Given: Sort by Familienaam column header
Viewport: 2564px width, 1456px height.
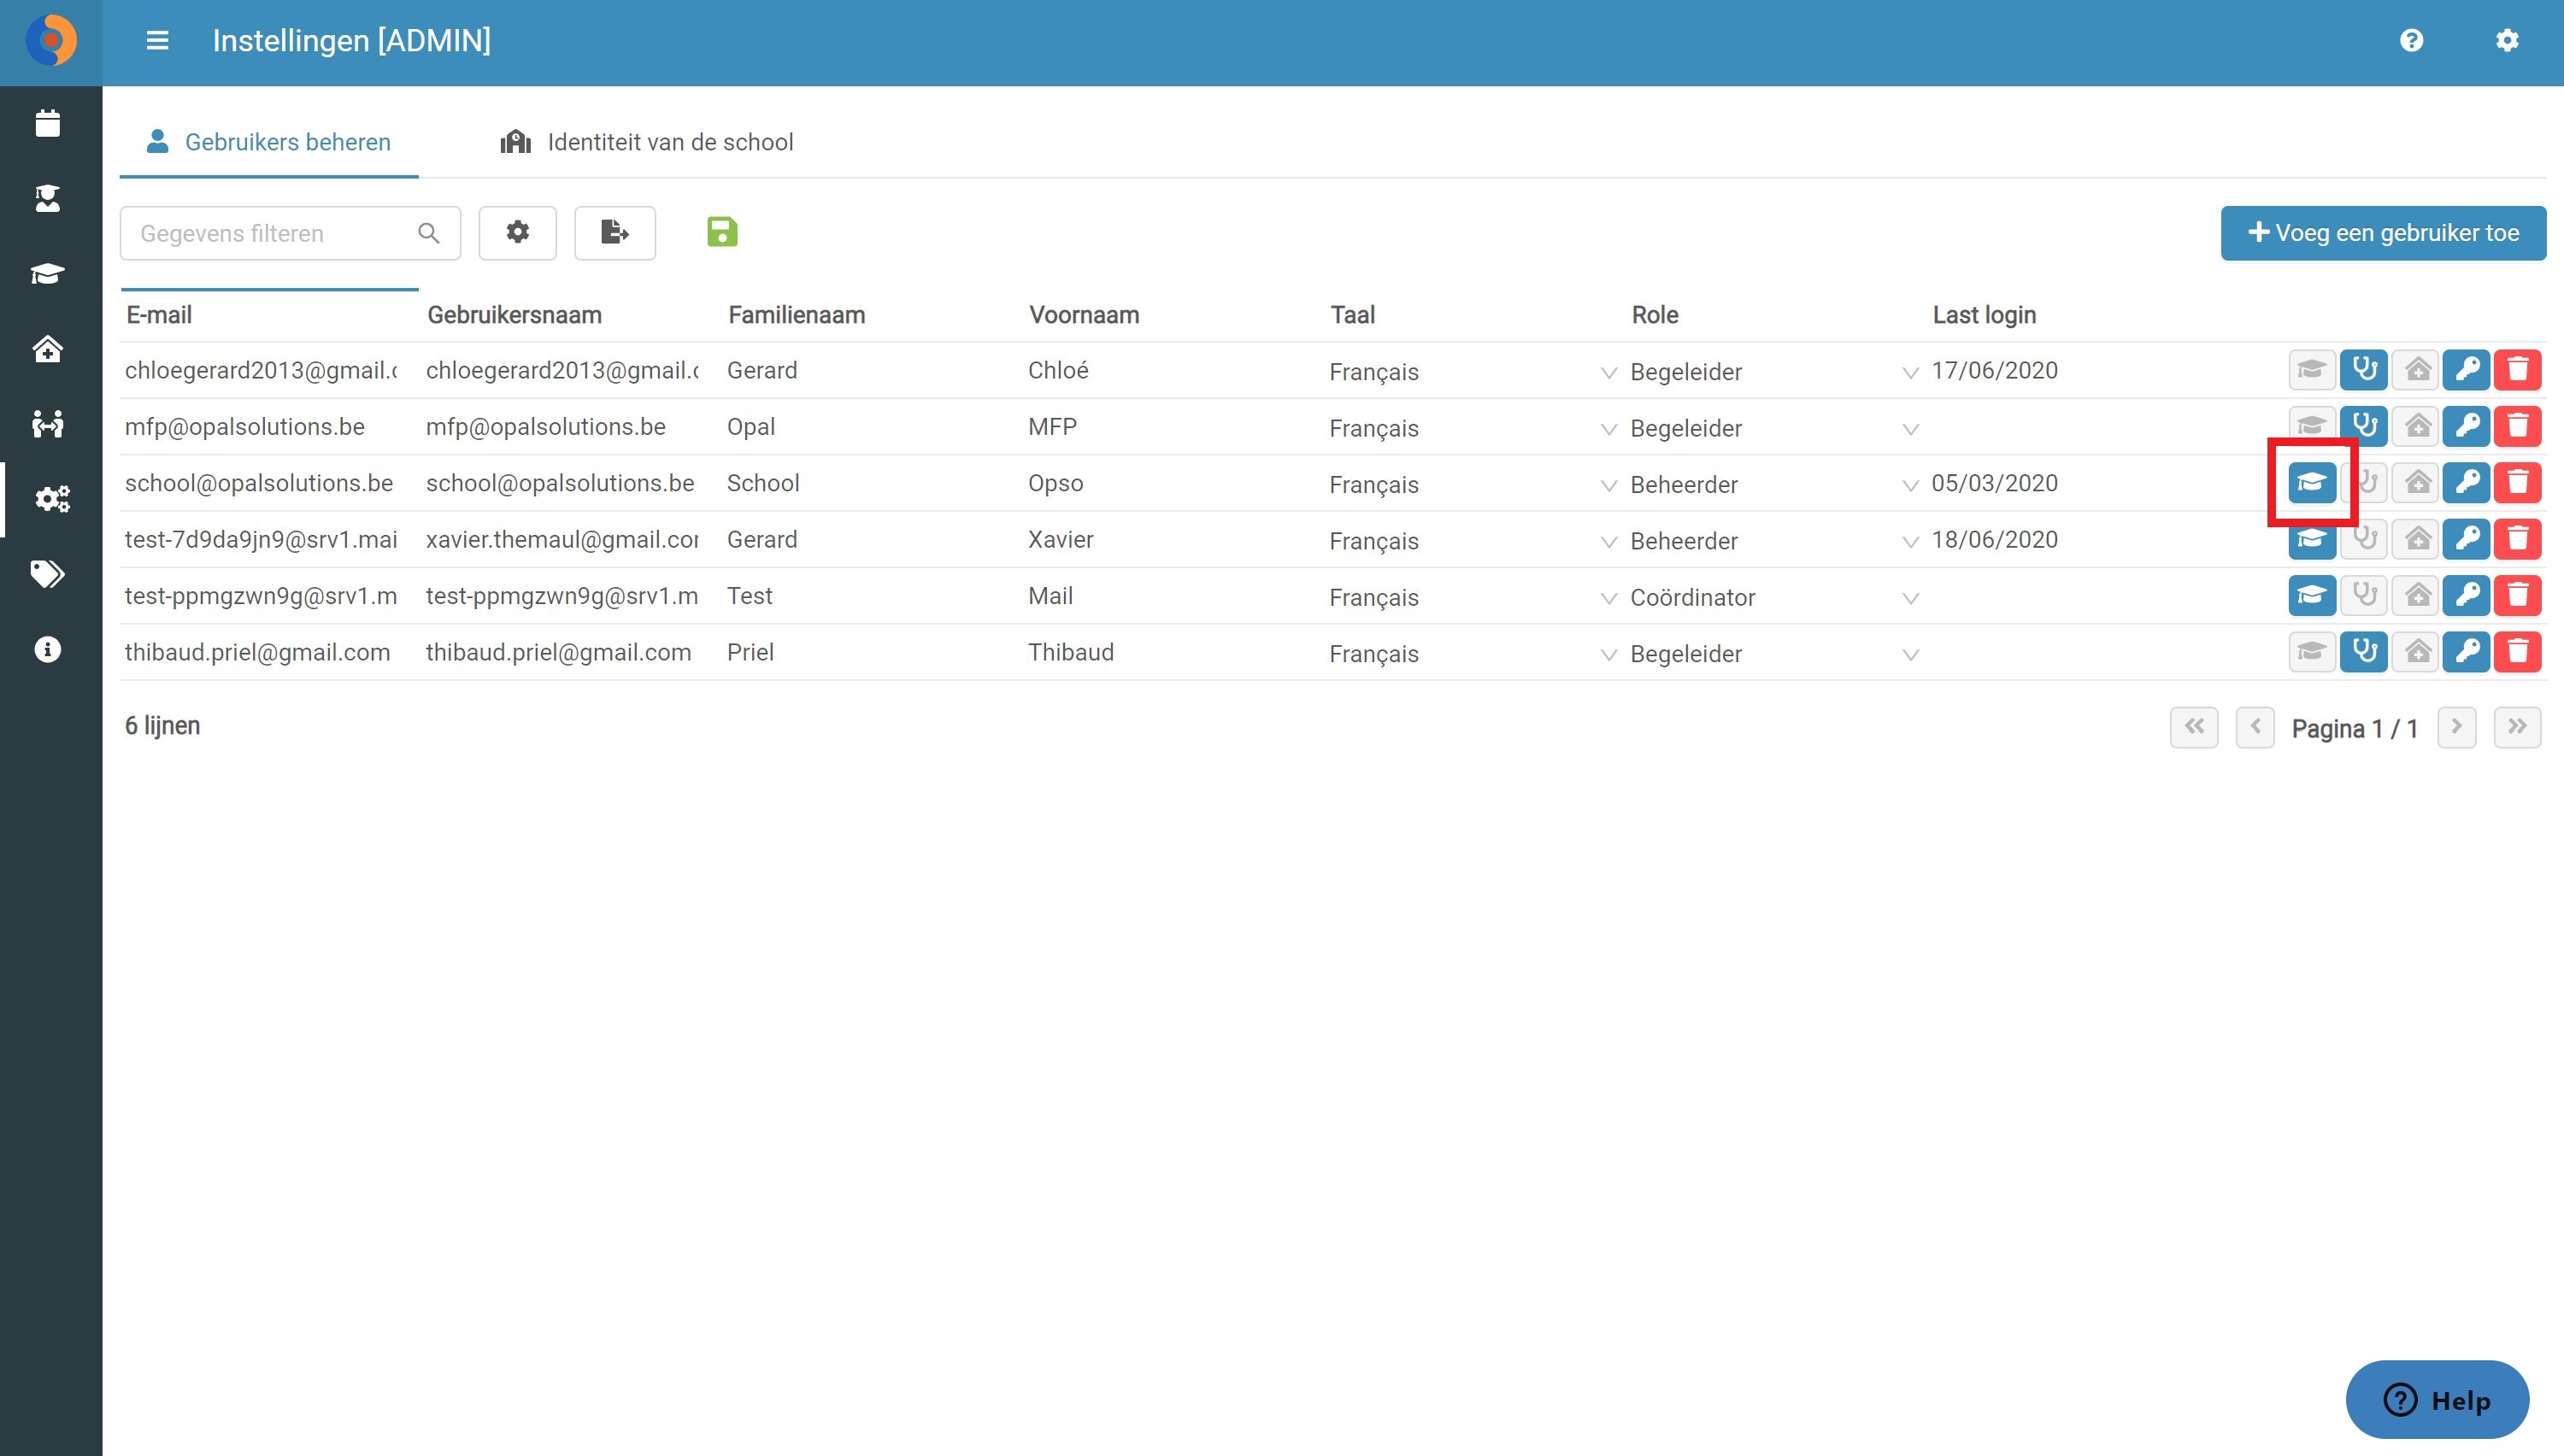Looking at the screenshot, I should click(796, 315).
